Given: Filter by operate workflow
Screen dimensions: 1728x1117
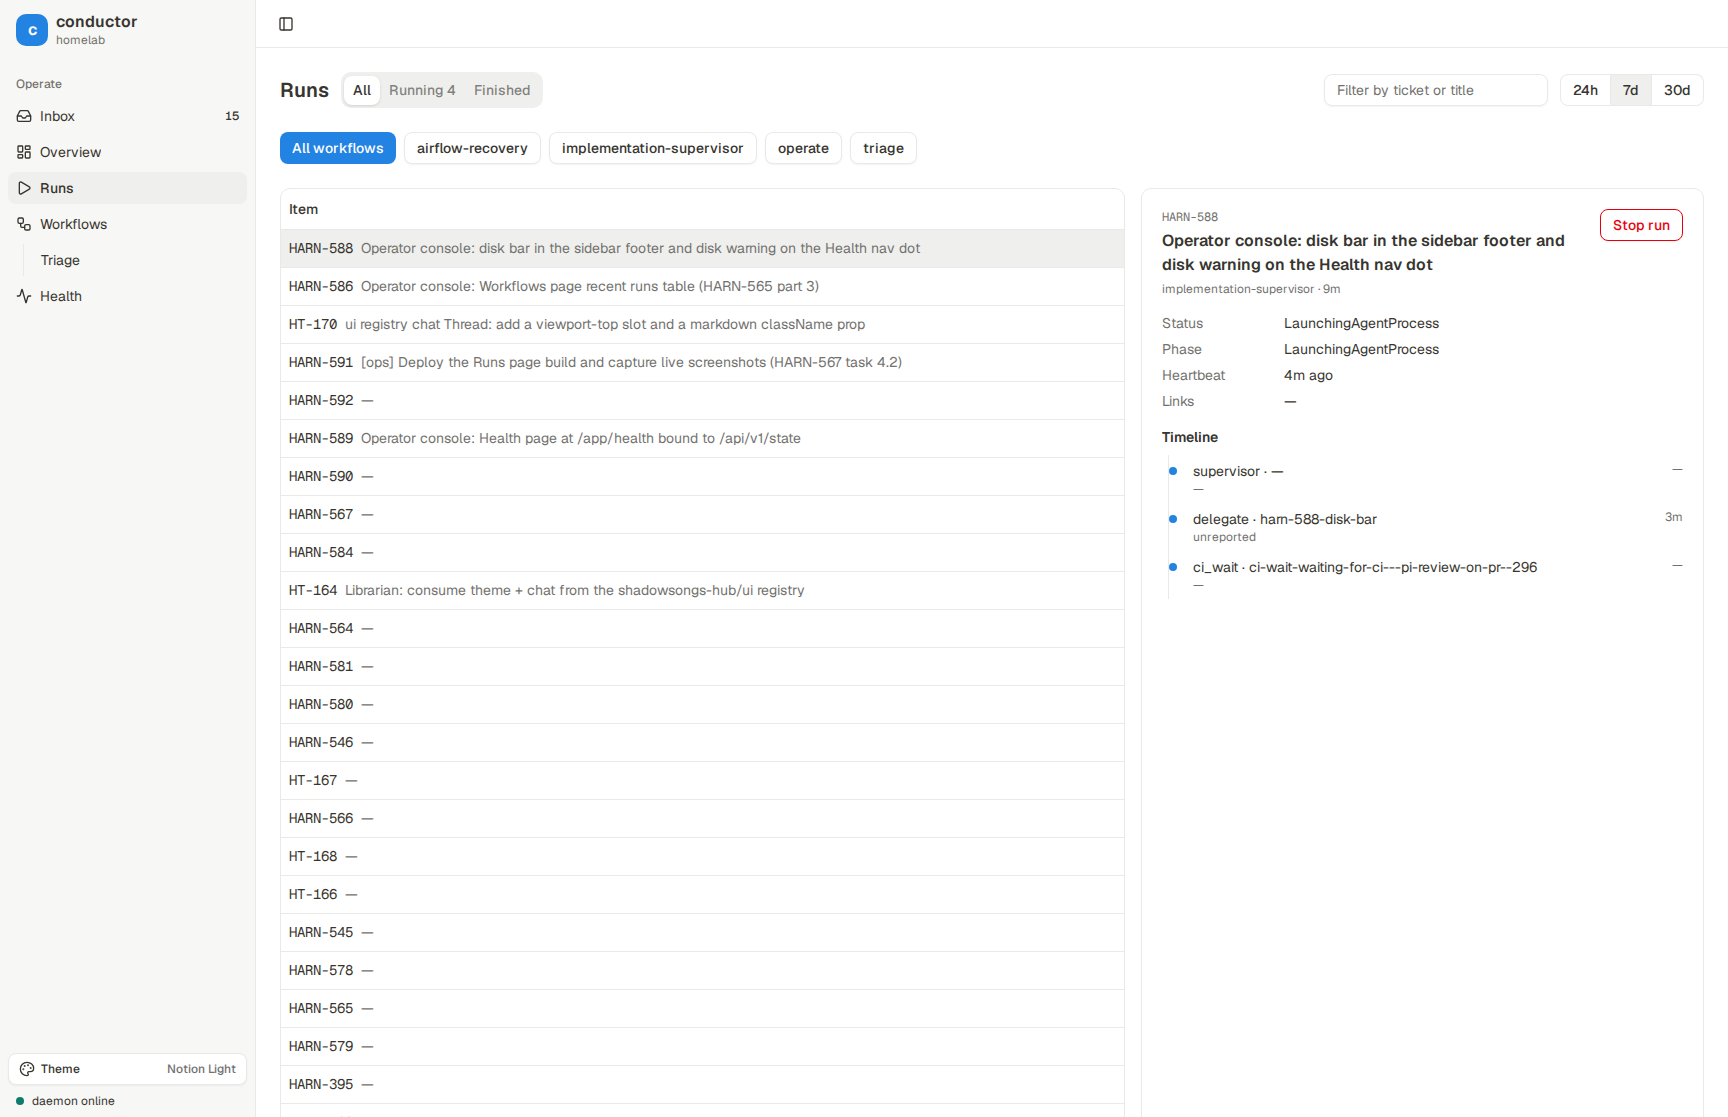Looking at the screenshot, I should tap(803, 148).
